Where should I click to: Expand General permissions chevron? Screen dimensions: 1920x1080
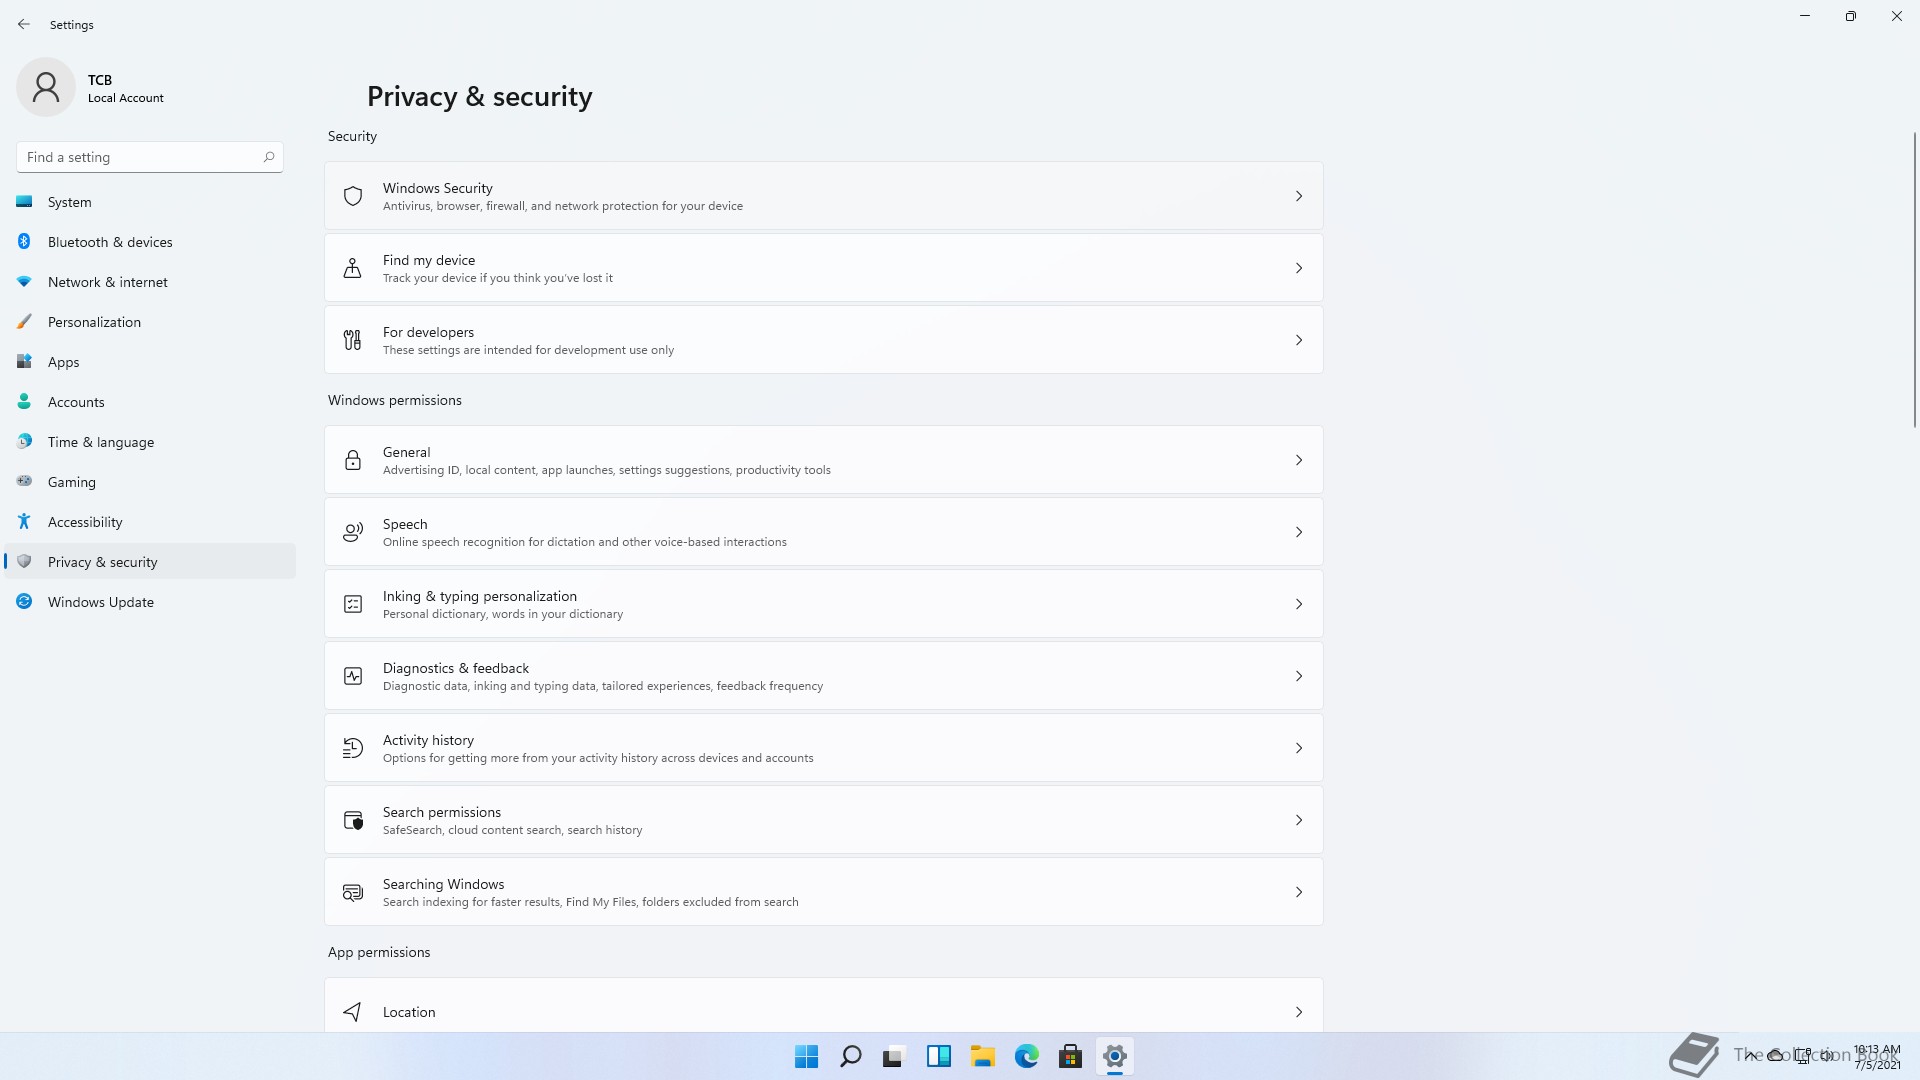pyautogui.click(x=1299, y=460)
